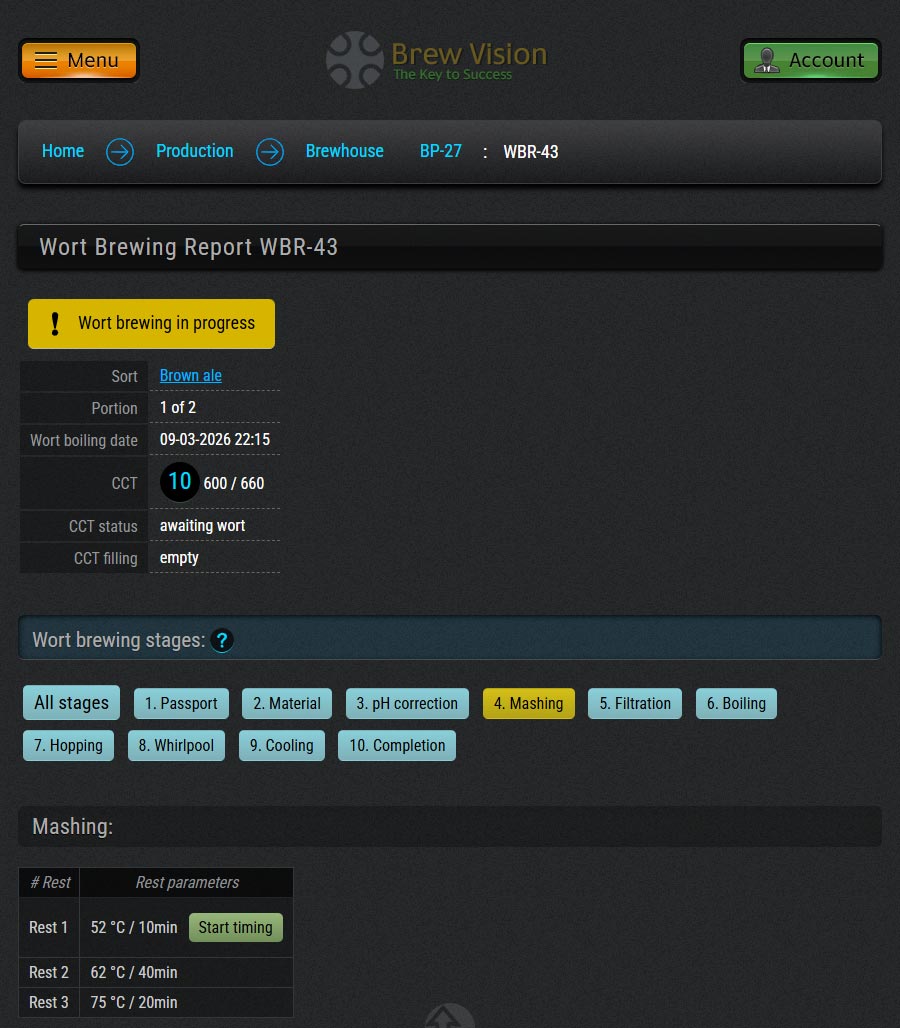Image resolution: width=900 pixels, height=1028 pixels.
Task: Switch to the 3. pH correction stage
Action: (407, 704)
